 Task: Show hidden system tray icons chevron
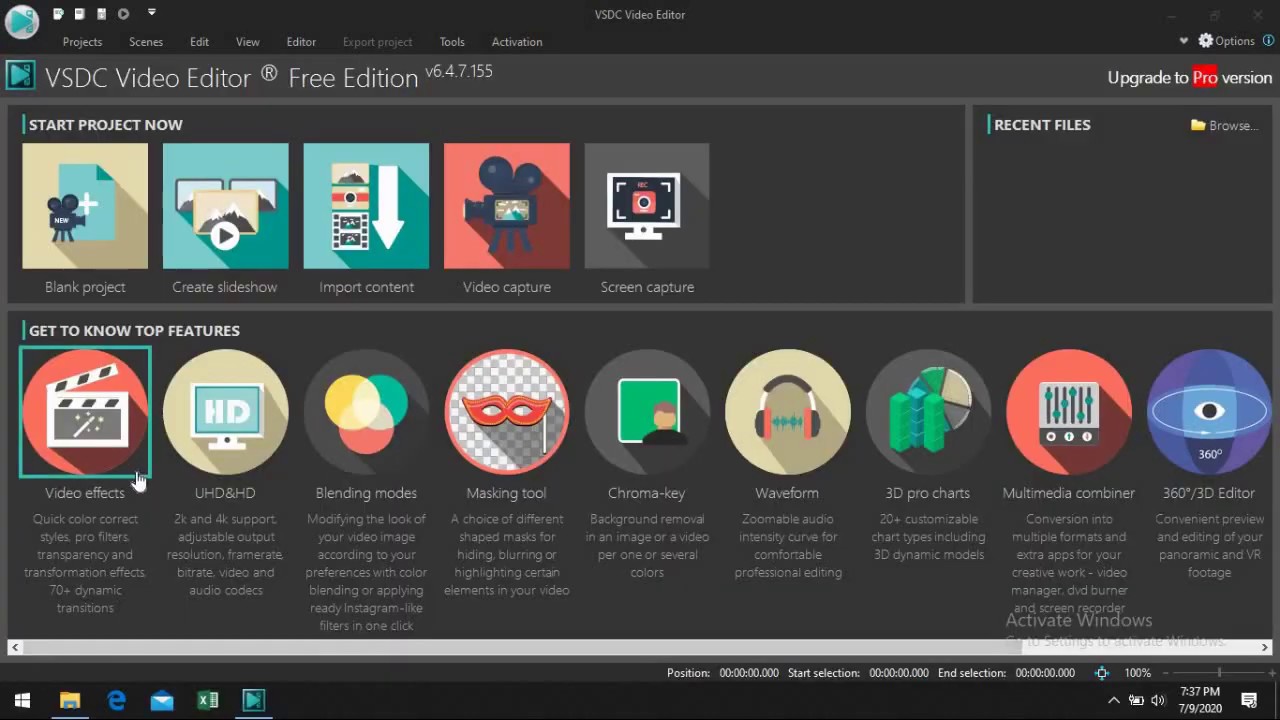tap(1114, 701)
